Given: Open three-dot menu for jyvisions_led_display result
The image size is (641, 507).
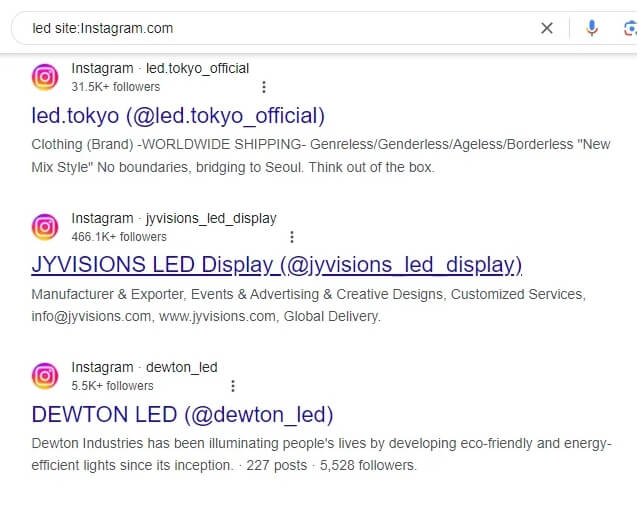Looking at the screenshot, I should click(292, 237).
